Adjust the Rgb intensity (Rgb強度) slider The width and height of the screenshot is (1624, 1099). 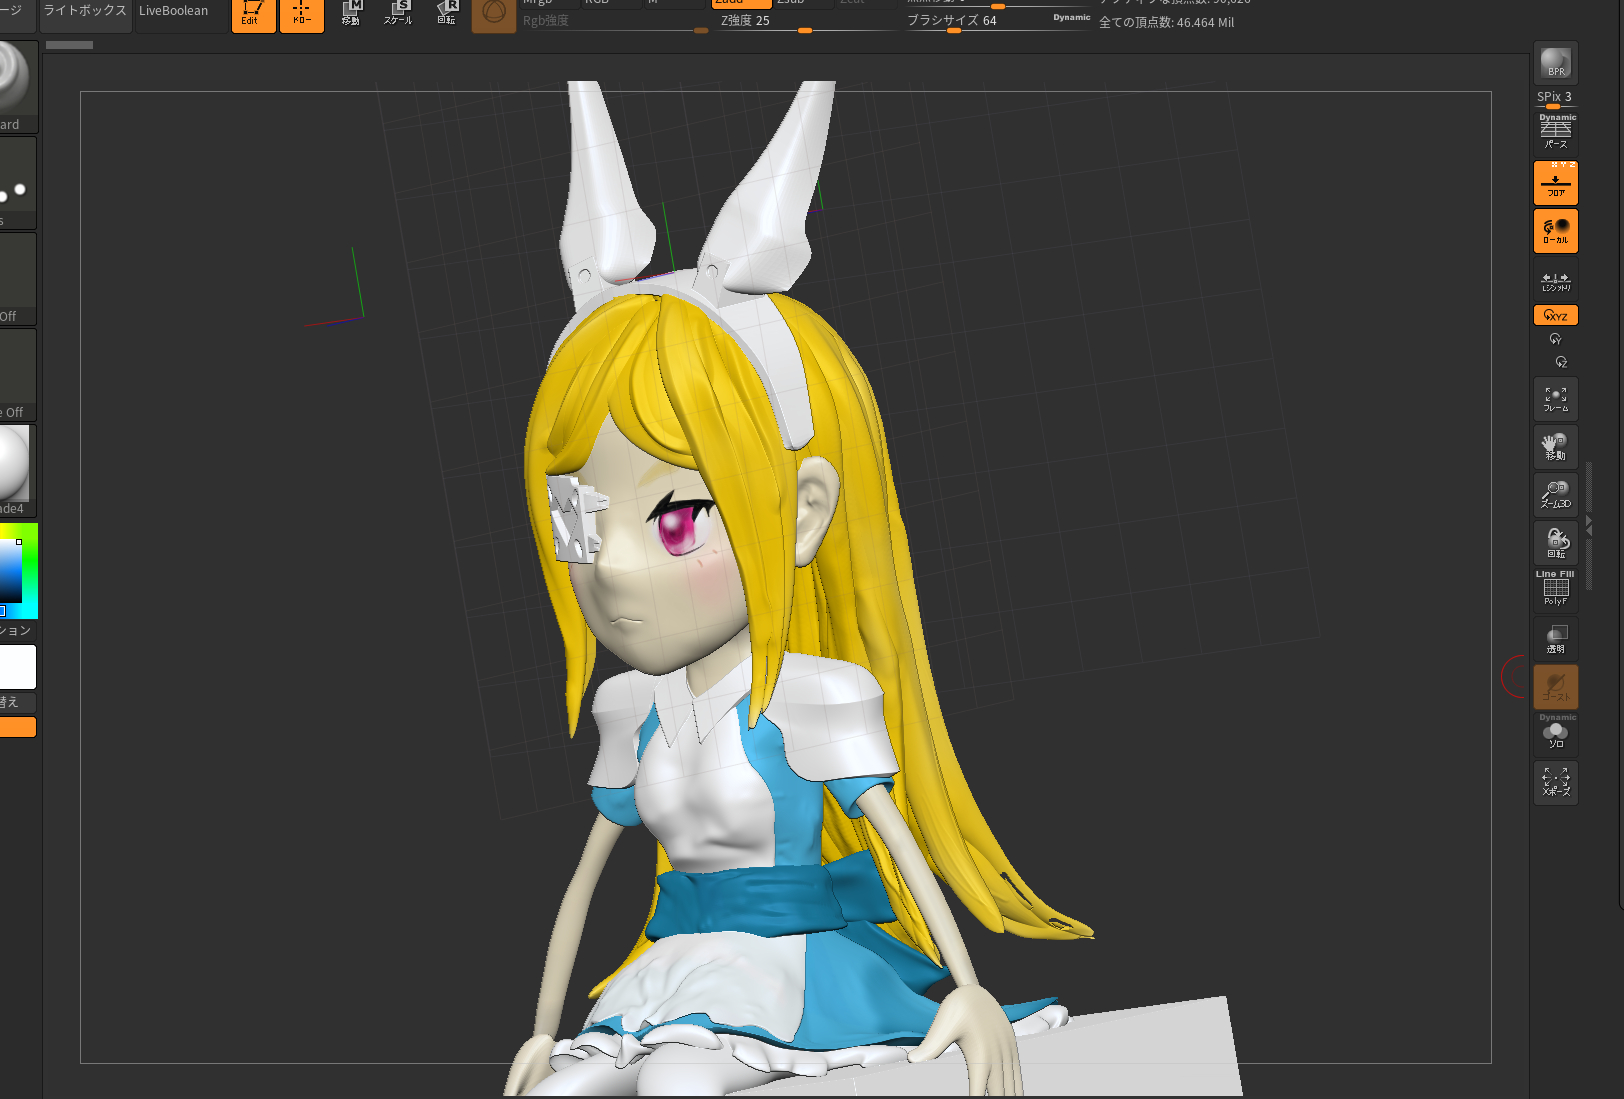coord(615,22)
